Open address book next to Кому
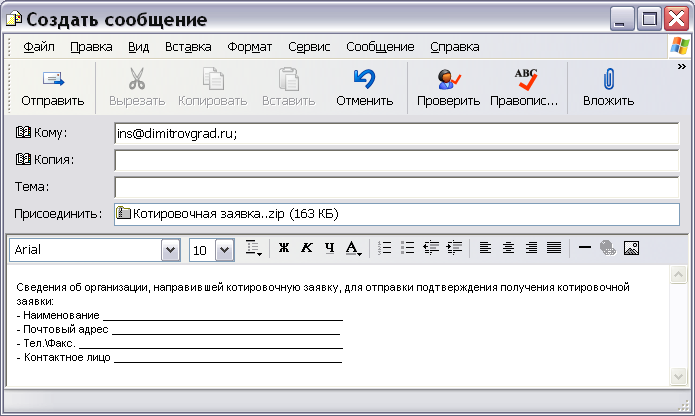695x416 pixels. pos(41,133)
